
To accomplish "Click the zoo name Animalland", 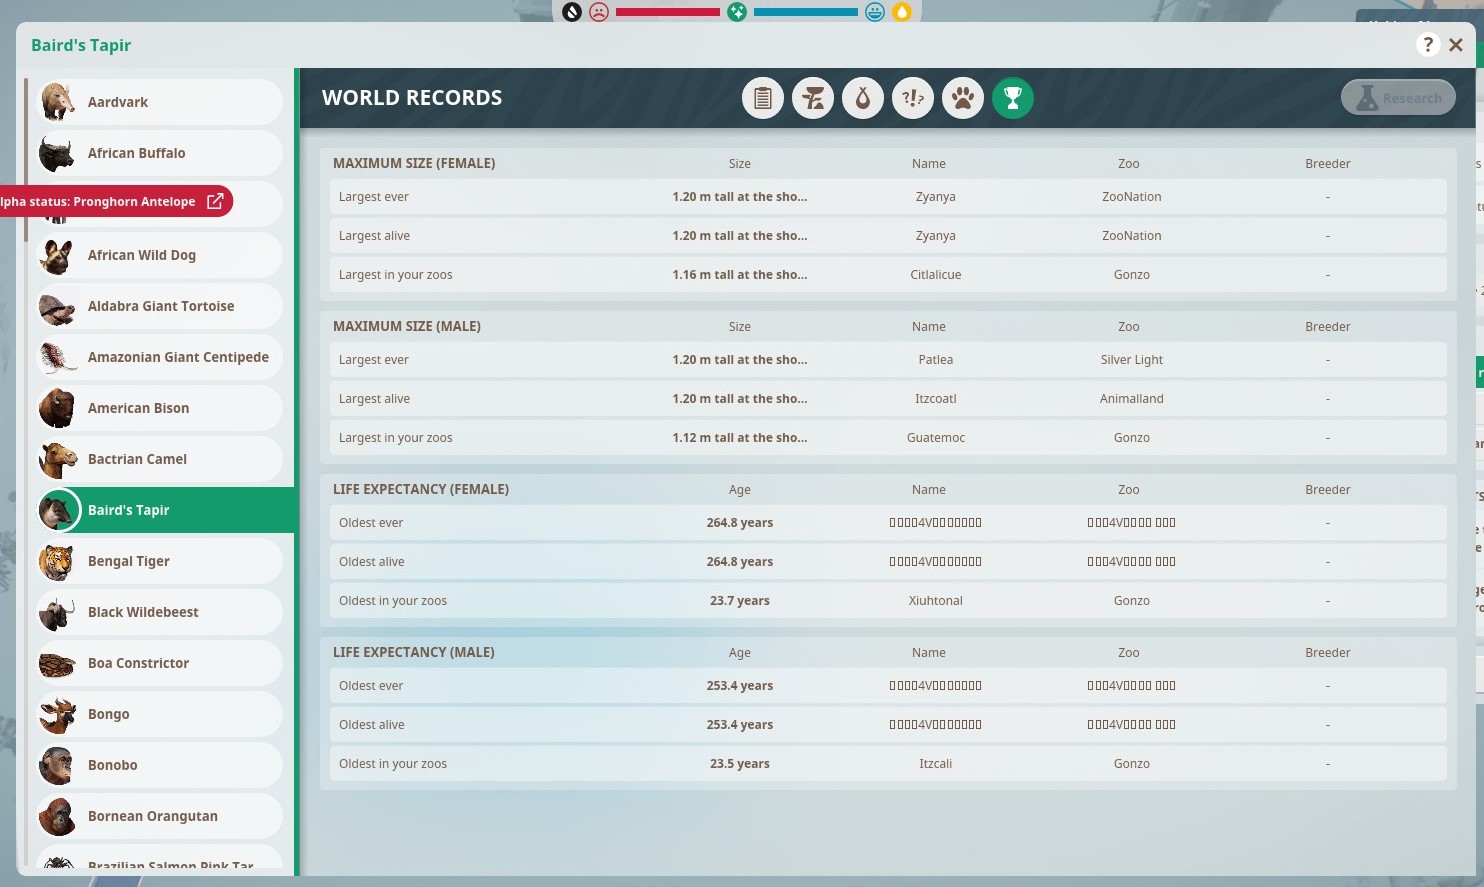I will click(1132, 399).
